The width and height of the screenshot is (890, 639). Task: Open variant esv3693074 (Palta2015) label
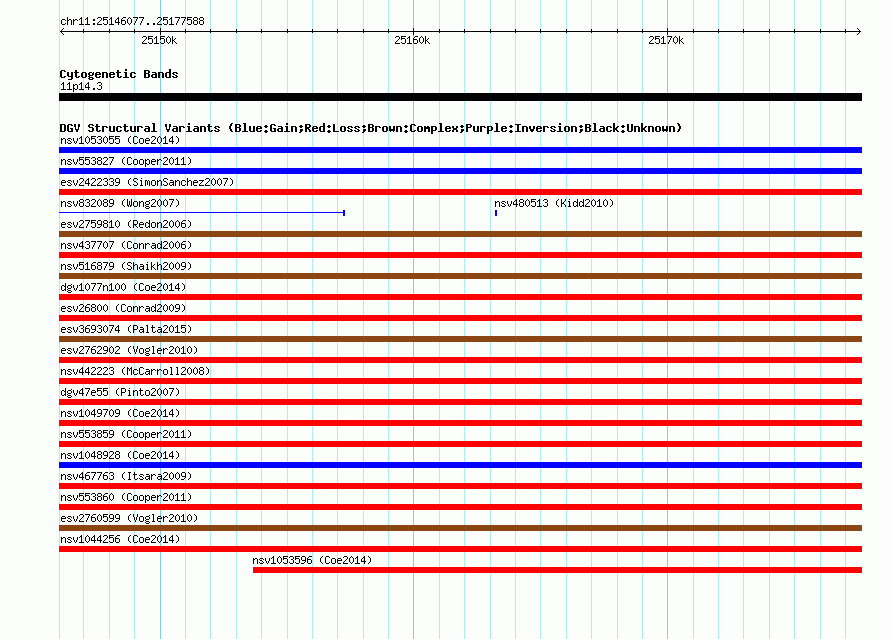[126, 329]
